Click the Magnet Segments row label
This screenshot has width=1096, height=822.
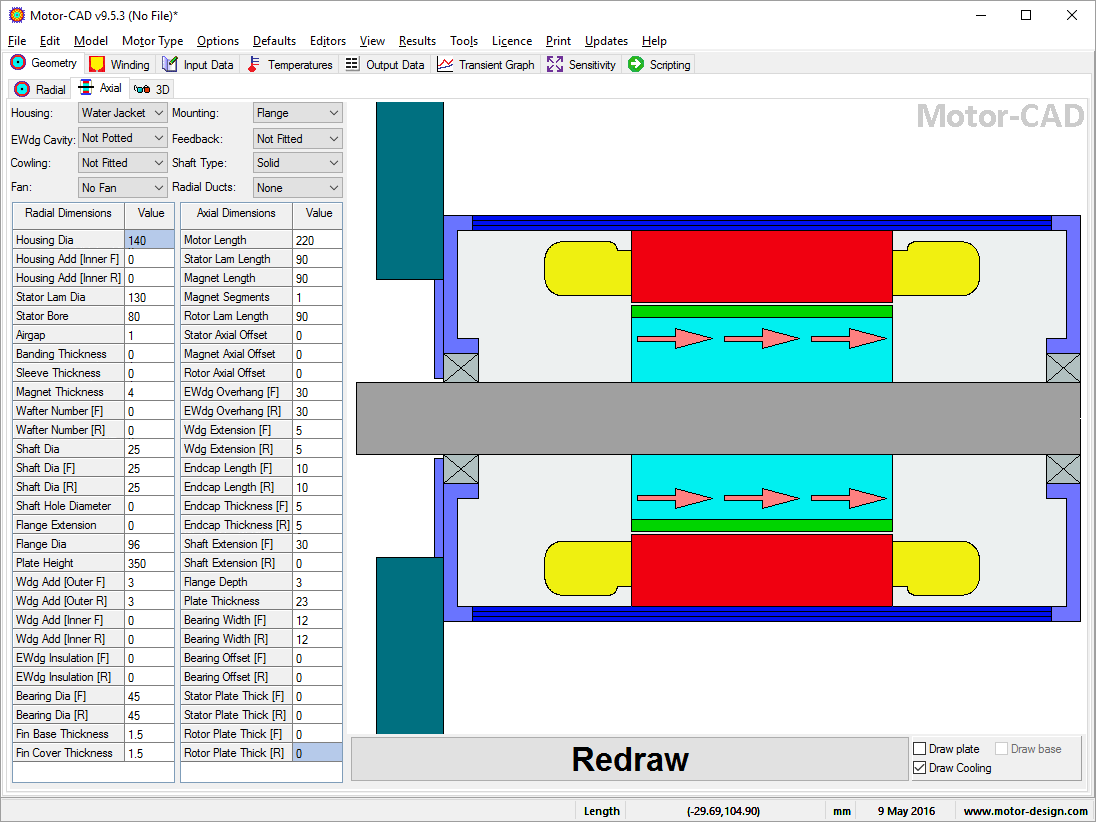click(x=236, y=297)
